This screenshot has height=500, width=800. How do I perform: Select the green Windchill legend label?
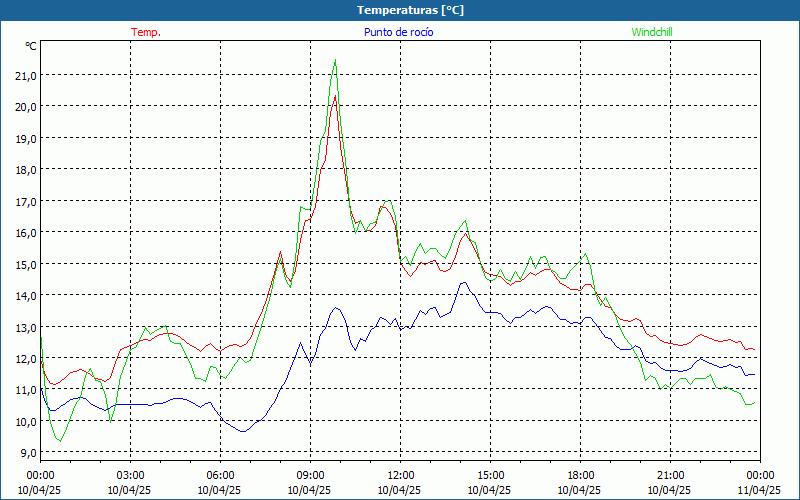652,32
